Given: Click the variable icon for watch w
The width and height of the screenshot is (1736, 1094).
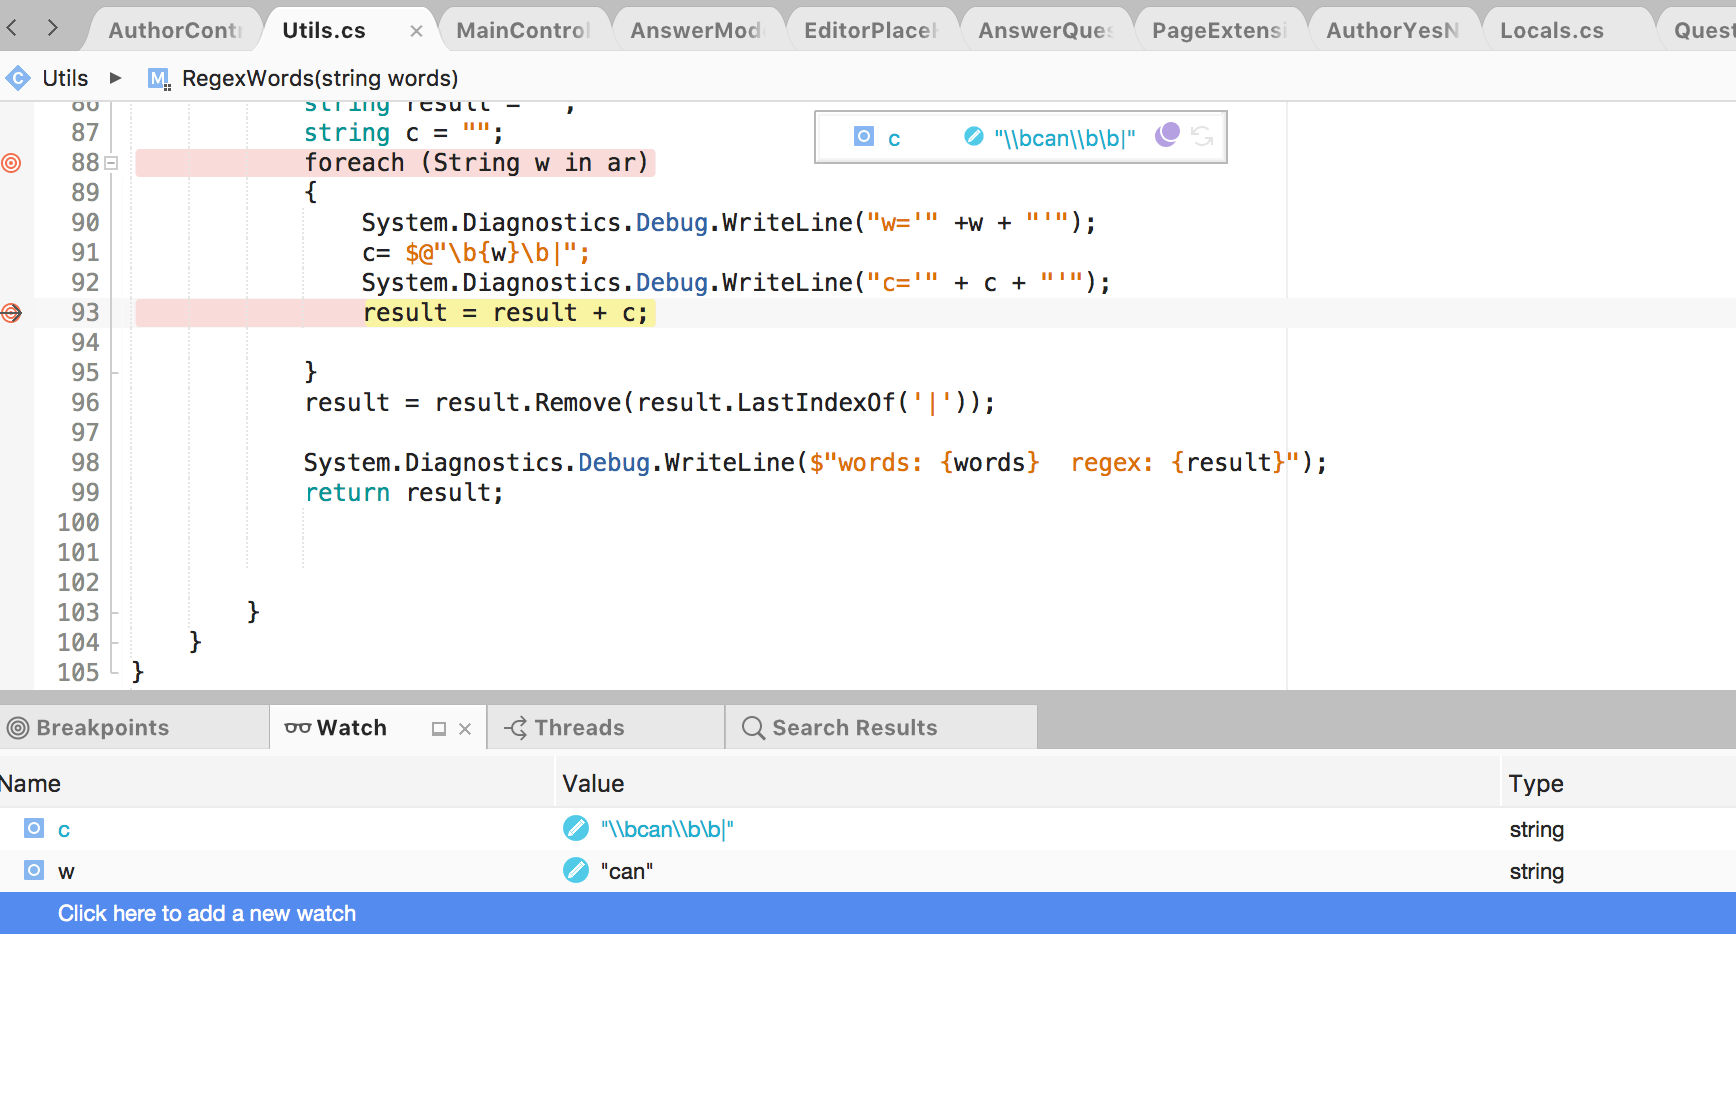Looking at the screenshot, I should click(x=34, y=870).
